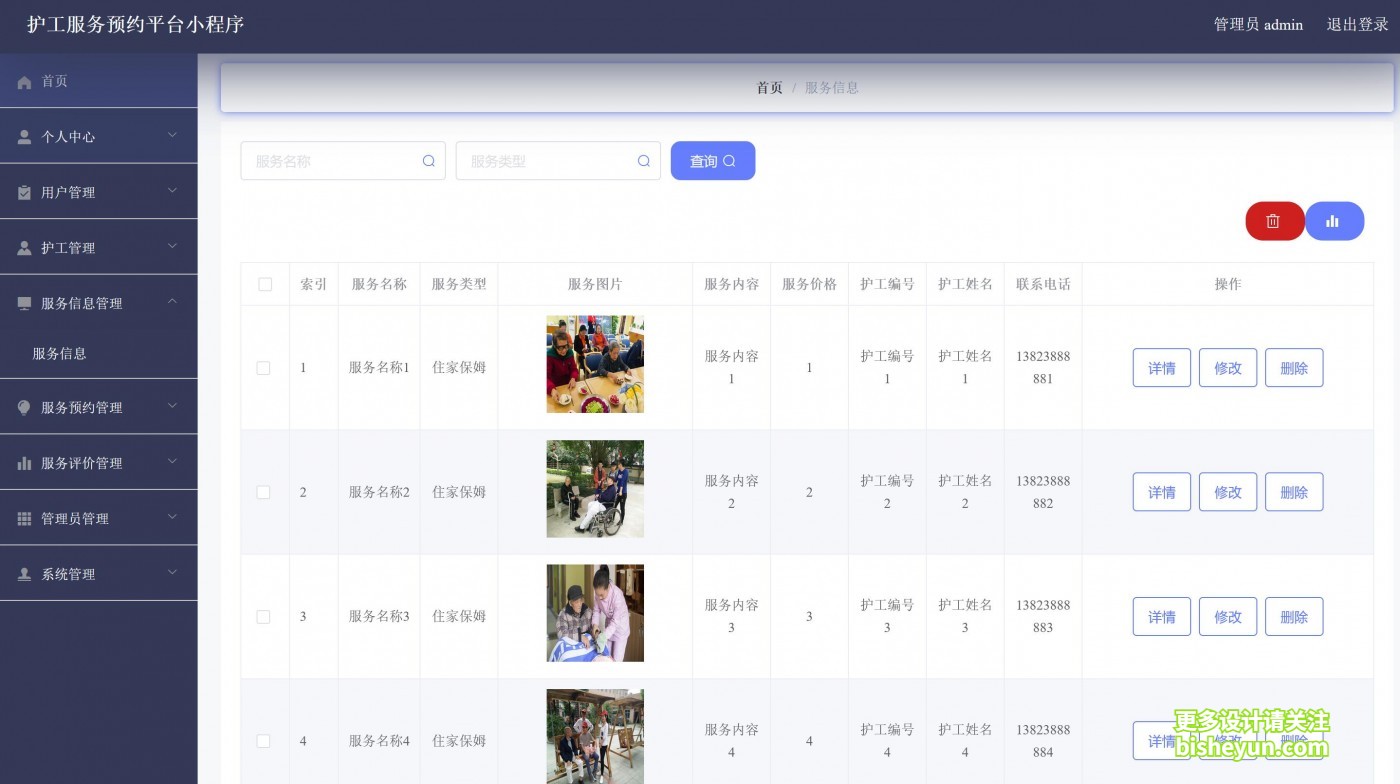Click the monitor icon beside 服务信息管理
The width and height of the screenshot is (1400, 784).
pyautogui.click(x=24, y=303)
